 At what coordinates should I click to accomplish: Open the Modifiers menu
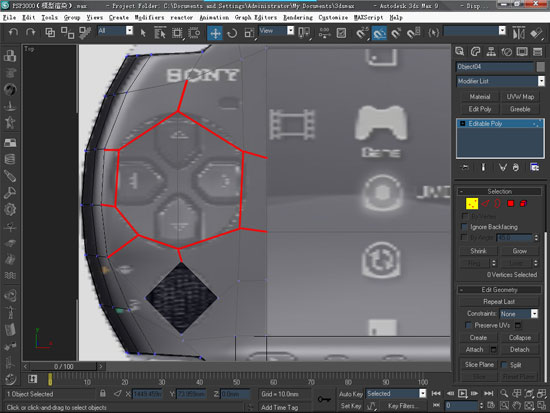149,18
